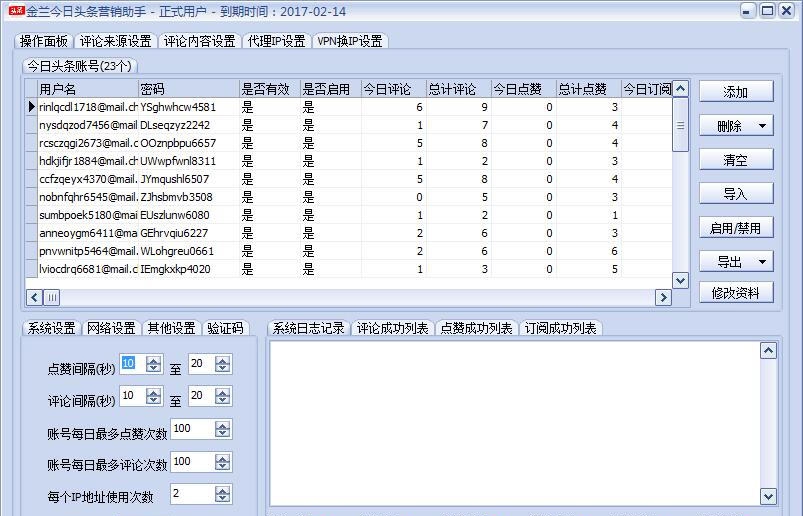Click the 今日点赞 column header
803x516 pixels.
[x=524, y=89]
